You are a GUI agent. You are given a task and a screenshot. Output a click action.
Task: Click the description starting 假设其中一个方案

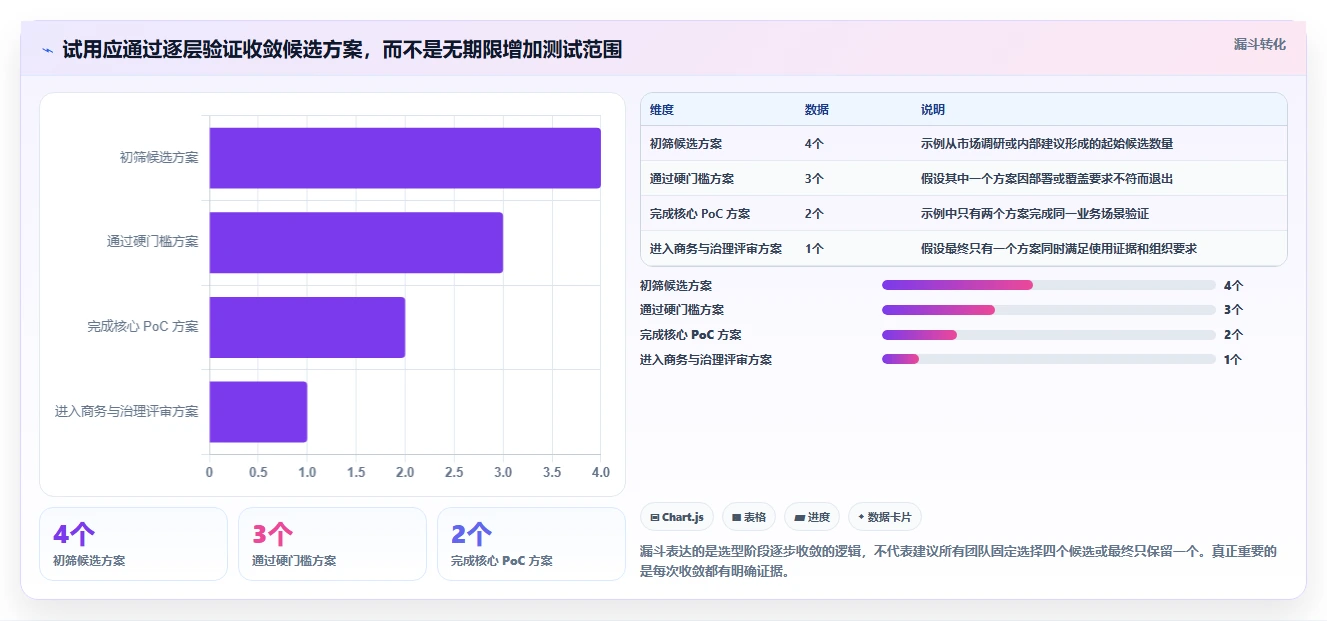click(x=1047, y=179)
